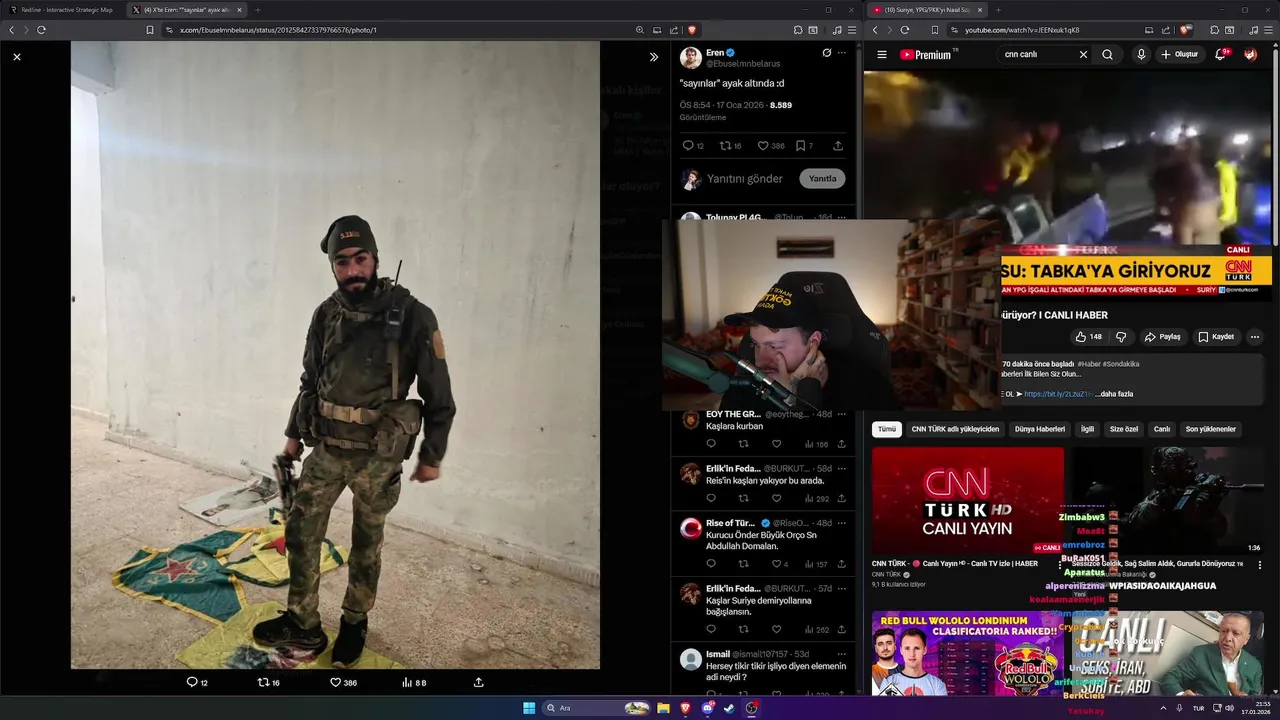1280x720 pixels.
Task: Repost using icon below the photo
Action: pos(264,682)
